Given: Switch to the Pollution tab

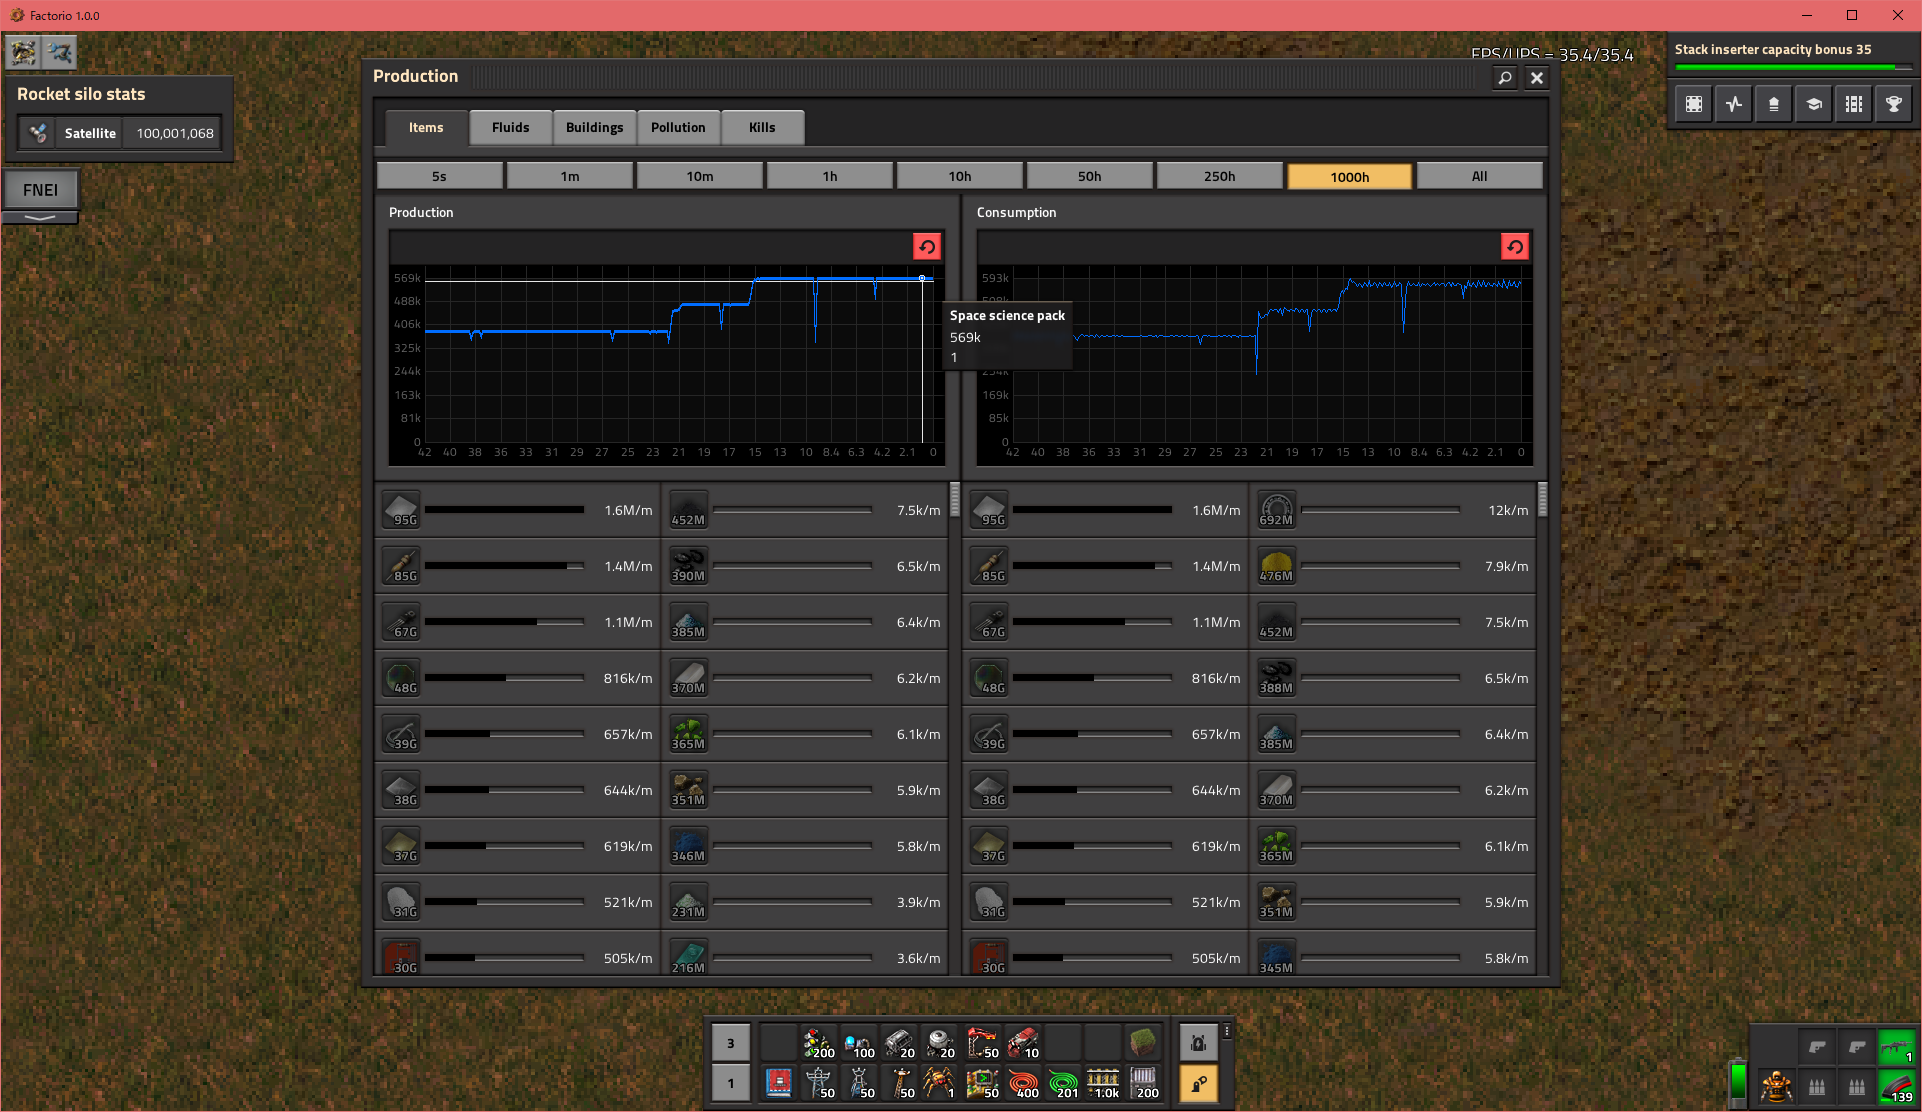Looking at the screenshot, I should tap(678, 127).
